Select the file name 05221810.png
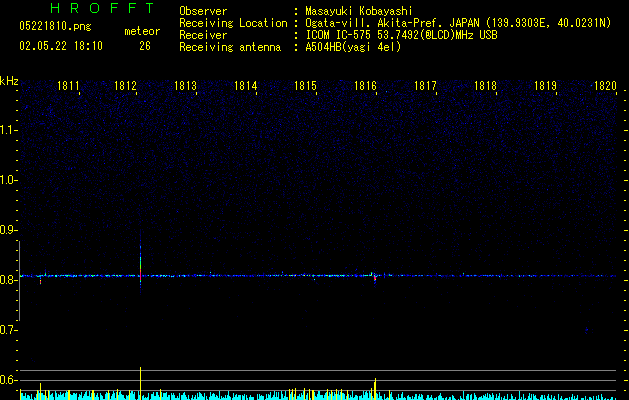Screen dimensions: 629x400 [55, 27]
